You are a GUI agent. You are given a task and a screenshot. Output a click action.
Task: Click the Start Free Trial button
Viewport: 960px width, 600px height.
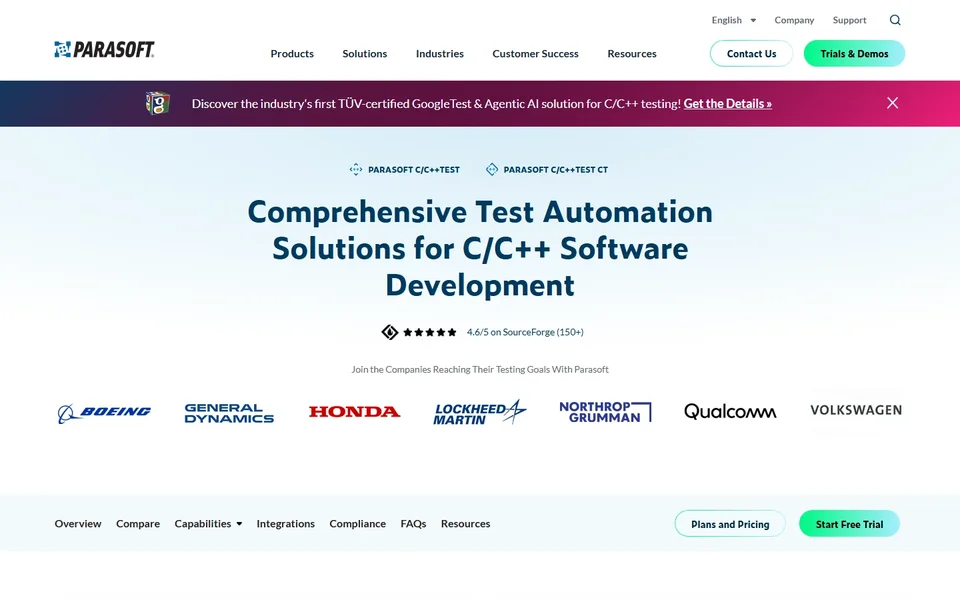coord(849,524)
